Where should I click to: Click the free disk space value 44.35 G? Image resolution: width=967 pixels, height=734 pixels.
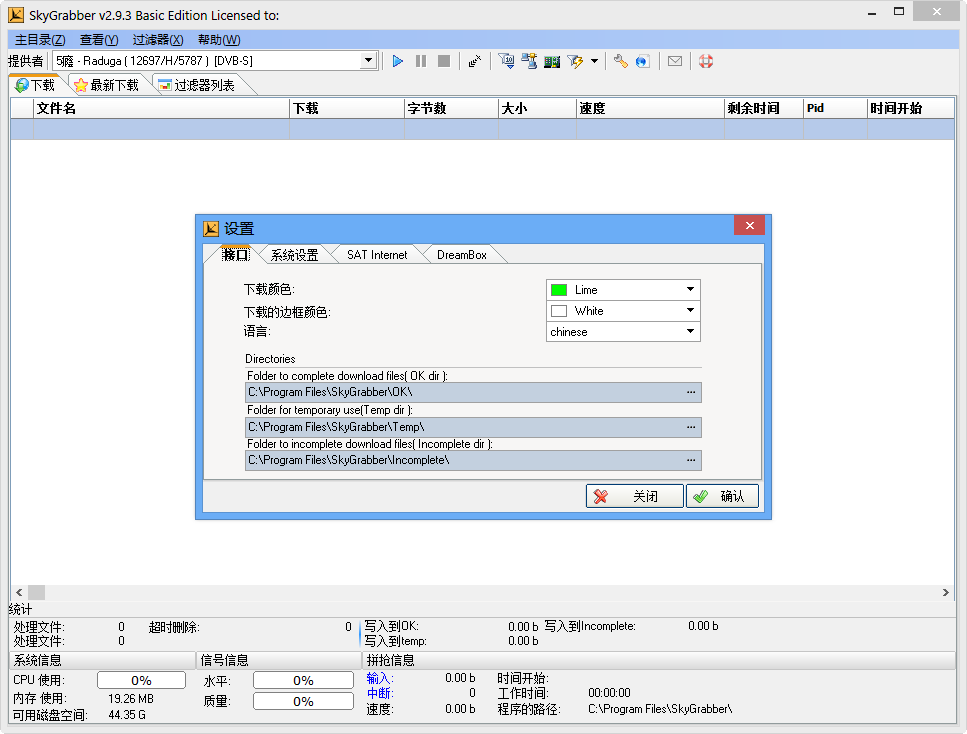point(127,715)
